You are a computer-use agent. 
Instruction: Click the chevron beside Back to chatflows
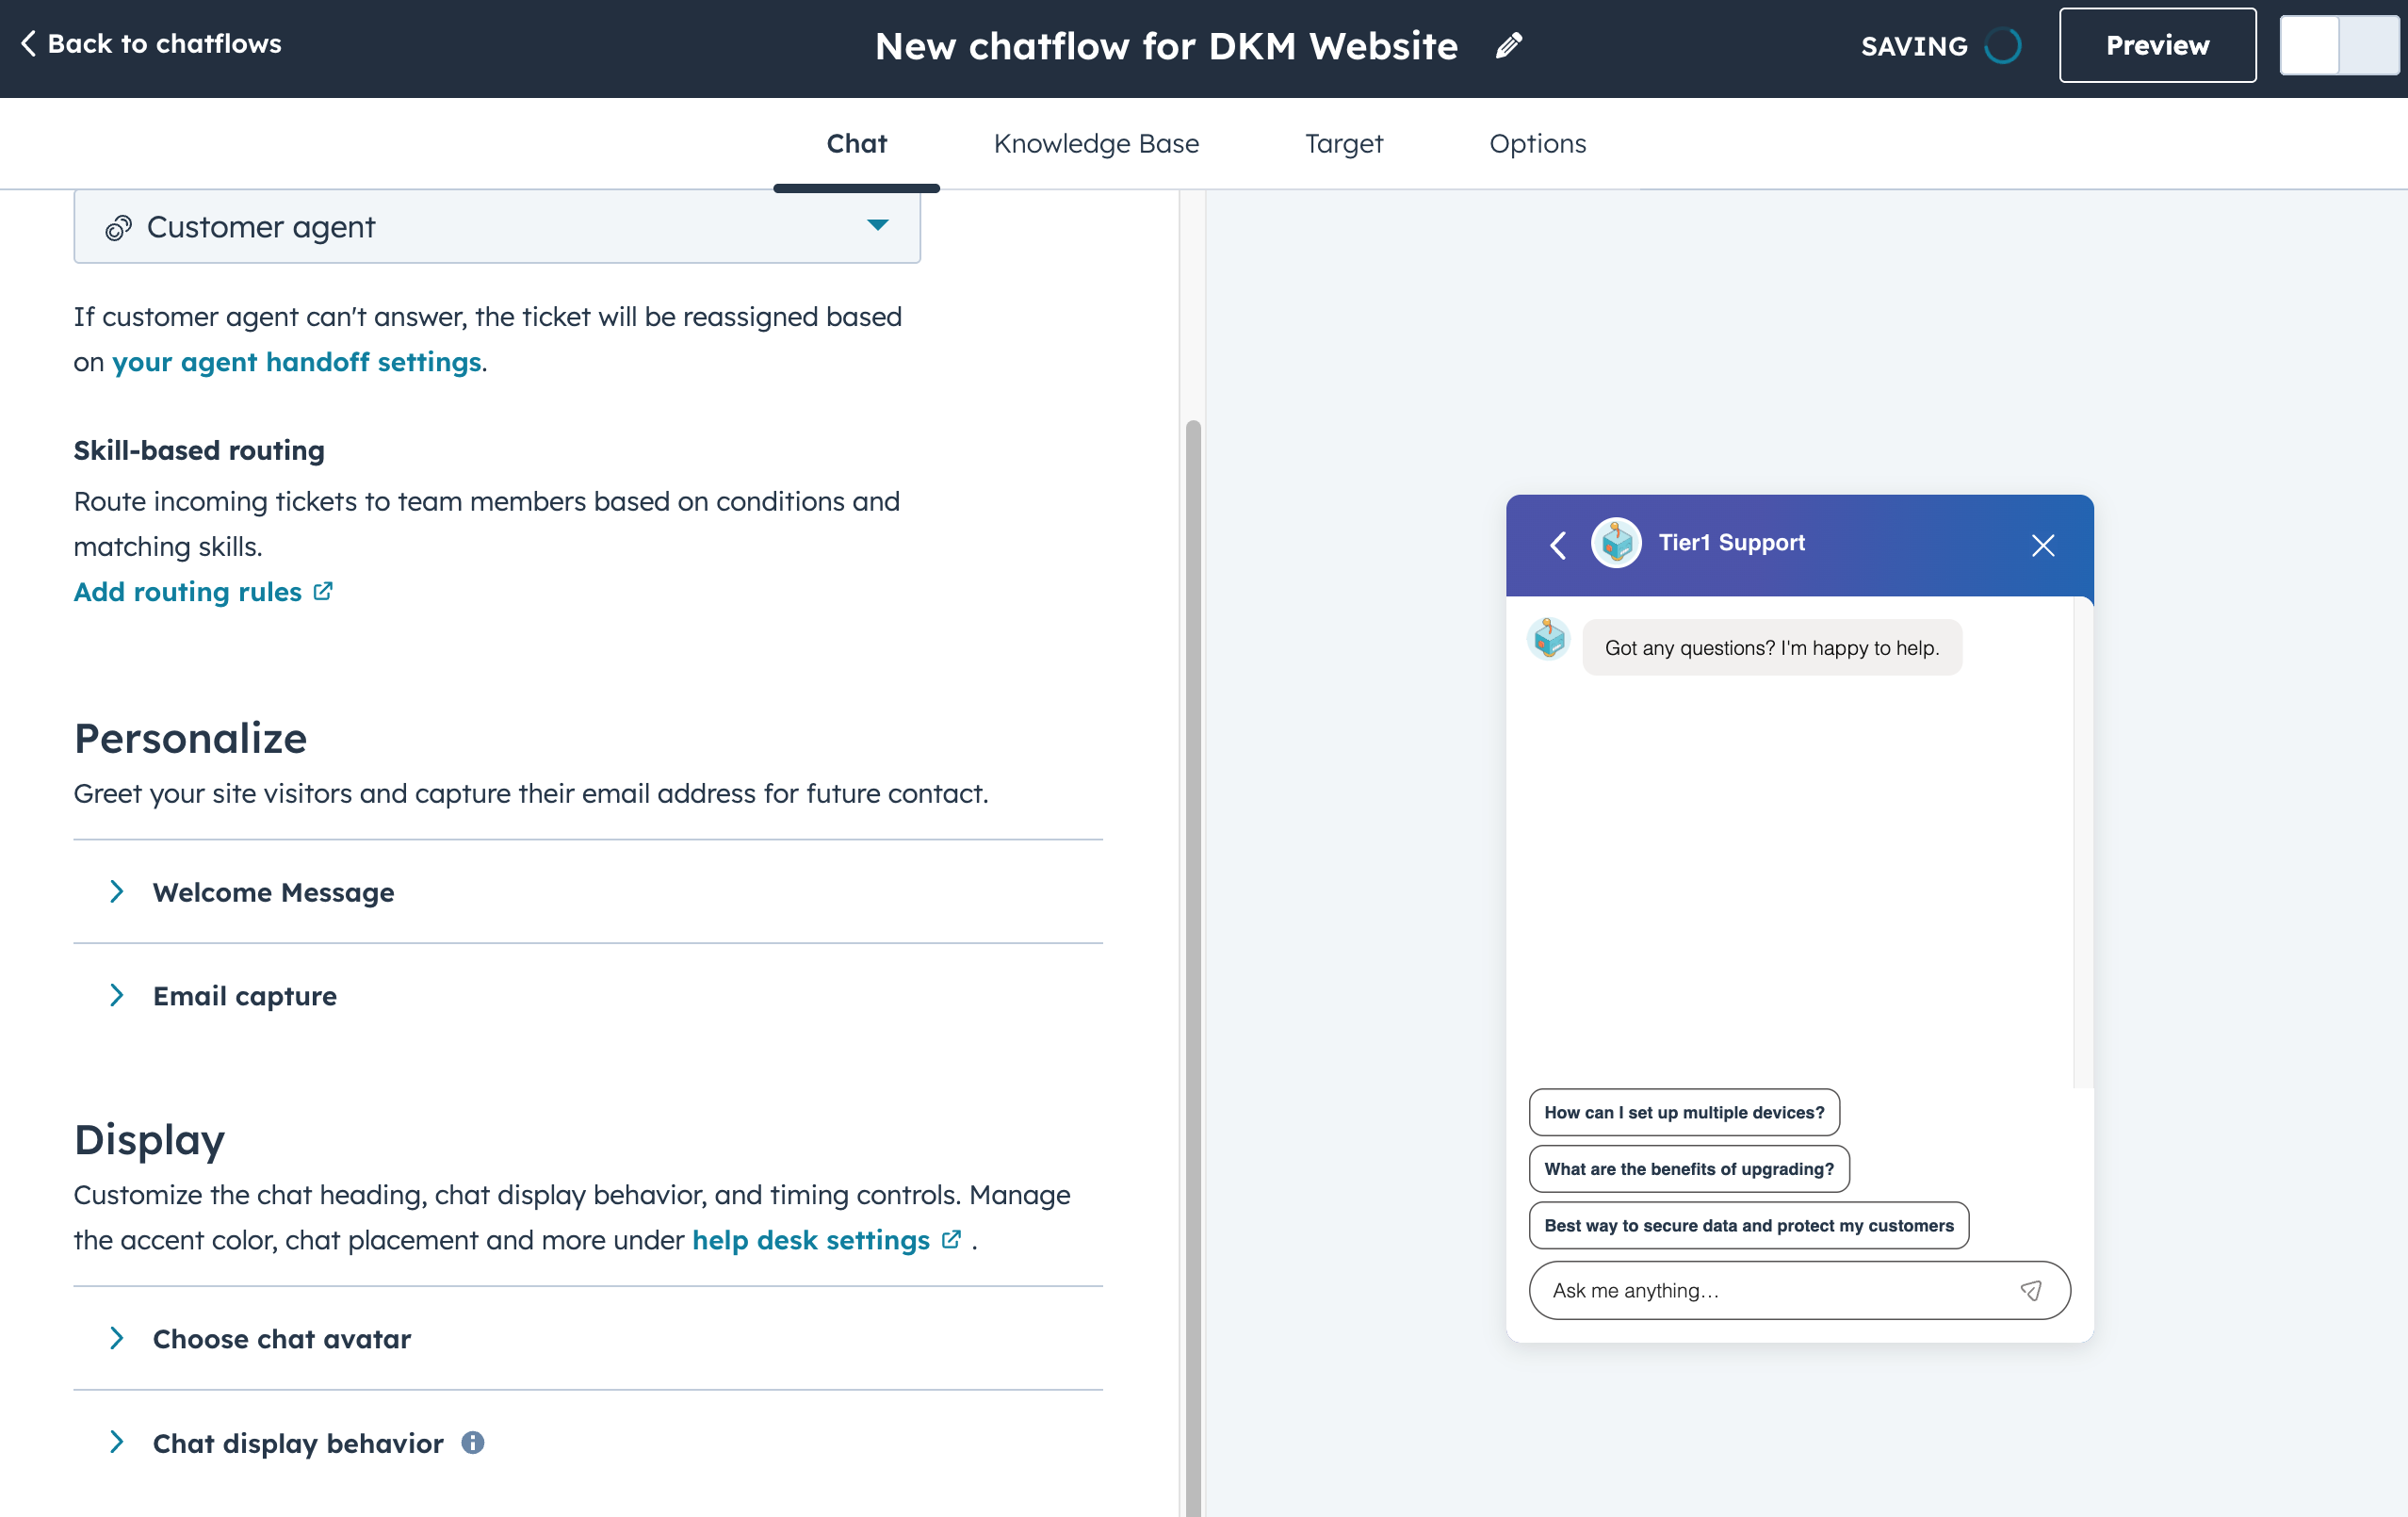[29, 44]
